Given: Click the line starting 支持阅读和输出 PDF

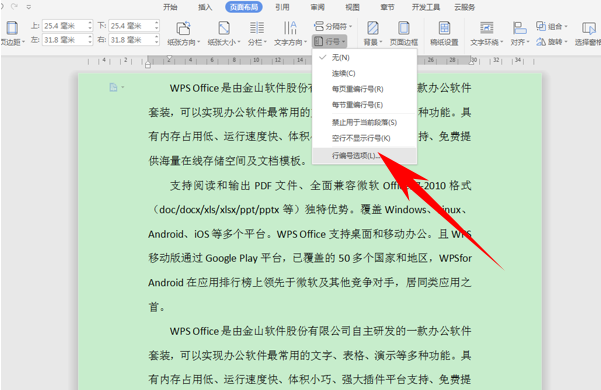Looking at the screenshot, I should [320, 186].
